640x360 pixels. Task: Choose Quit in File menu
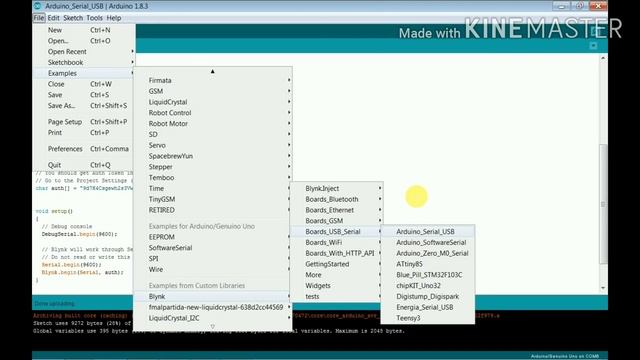[84, 165]
